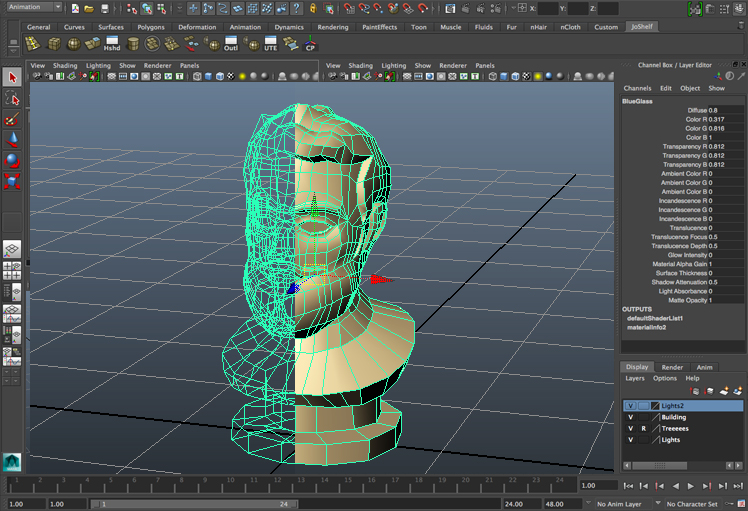Click the Hshd shelf icon
The width and height of the screenshot is (748, 511).
tap(111, 44)
